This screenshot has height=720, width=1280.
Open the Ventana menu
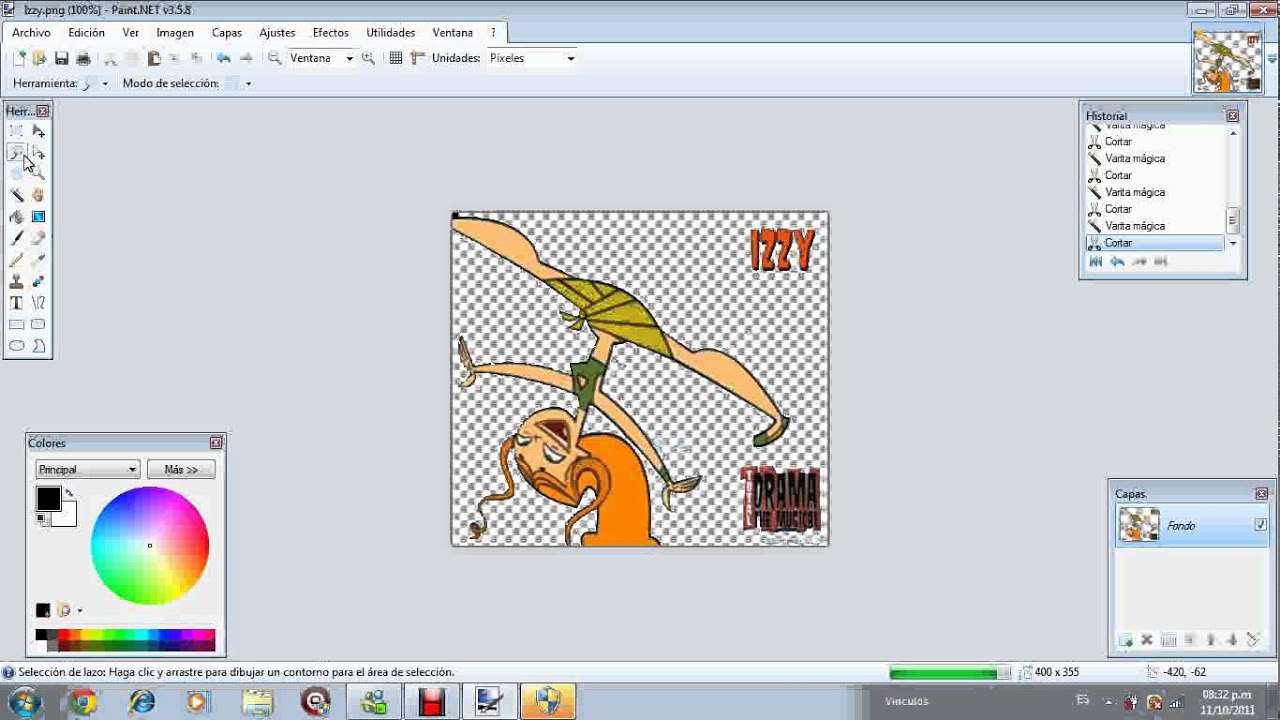(x=452, y=32)
